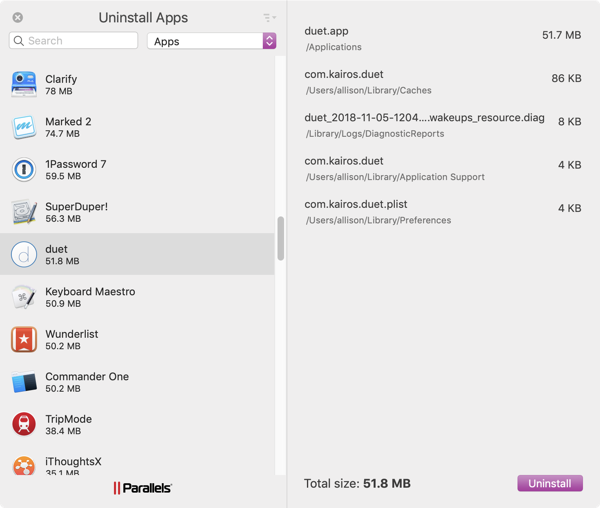Select Keyboard Maestro name in list
This screenshot has width=600, height=508.
click(x=90, y=291)
